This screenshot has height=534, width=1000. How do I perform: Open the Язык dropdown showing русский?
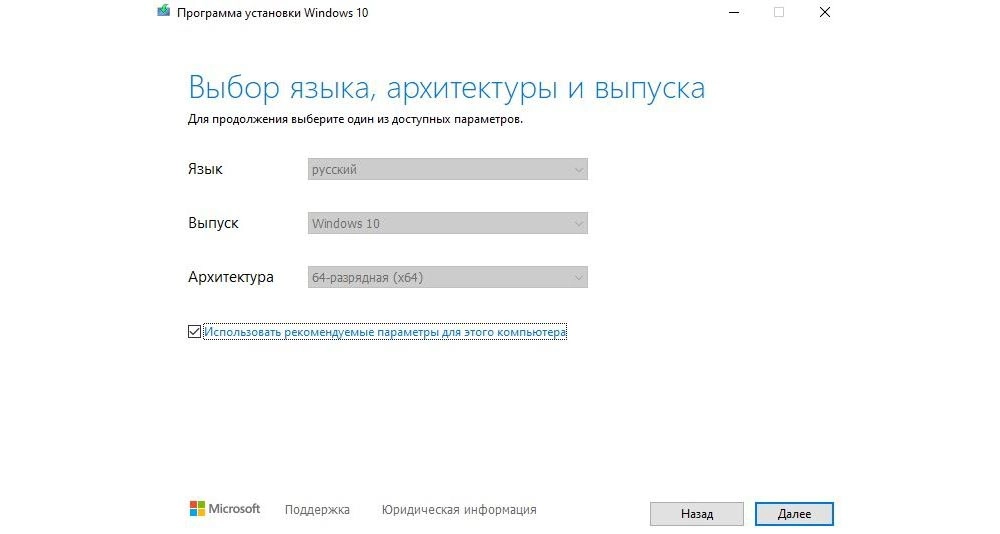pos(448,170)
